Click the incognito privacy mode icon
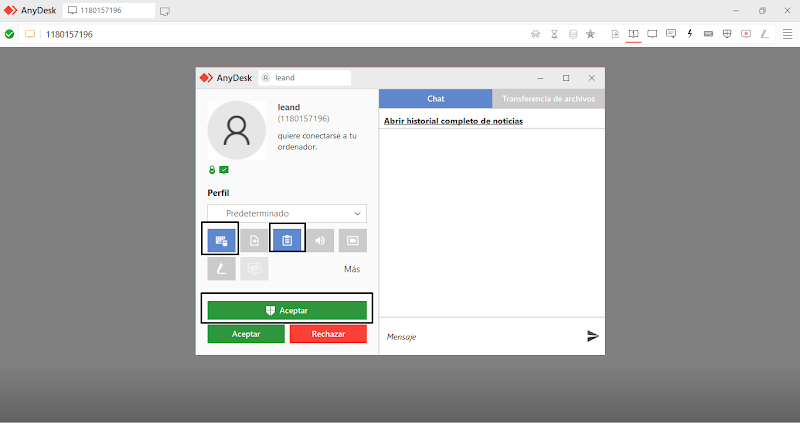 point(535,34)
